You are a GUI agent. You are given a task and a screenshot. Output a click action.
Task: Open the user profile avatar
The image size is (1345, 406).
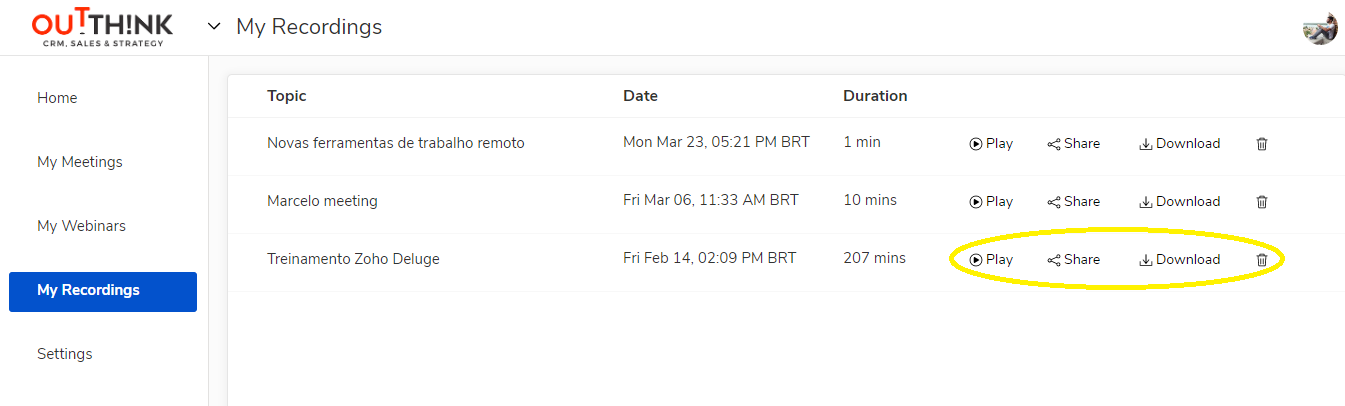(x=1320, y=28)
